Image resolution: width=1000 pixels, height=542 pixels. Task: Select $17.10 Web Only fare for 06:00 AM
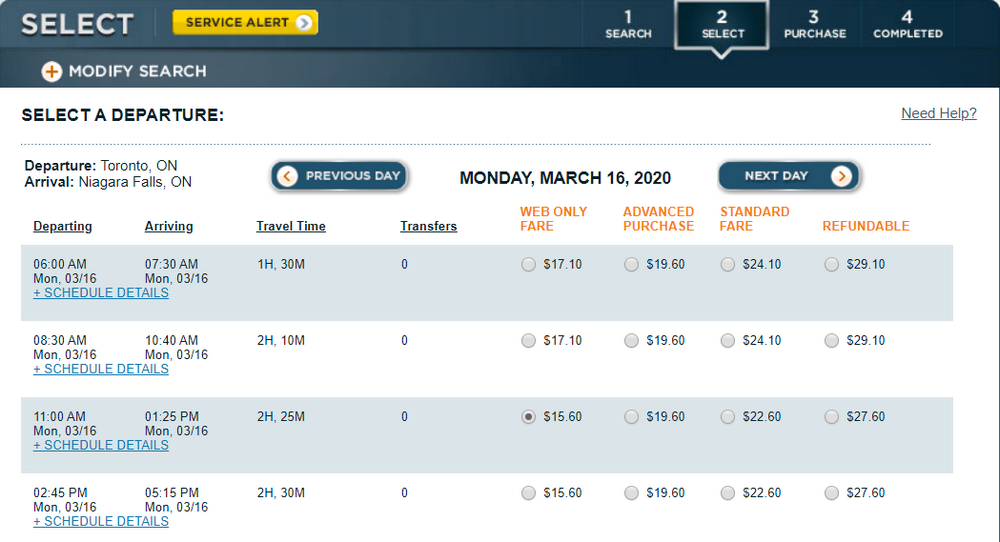pos(528,265)
